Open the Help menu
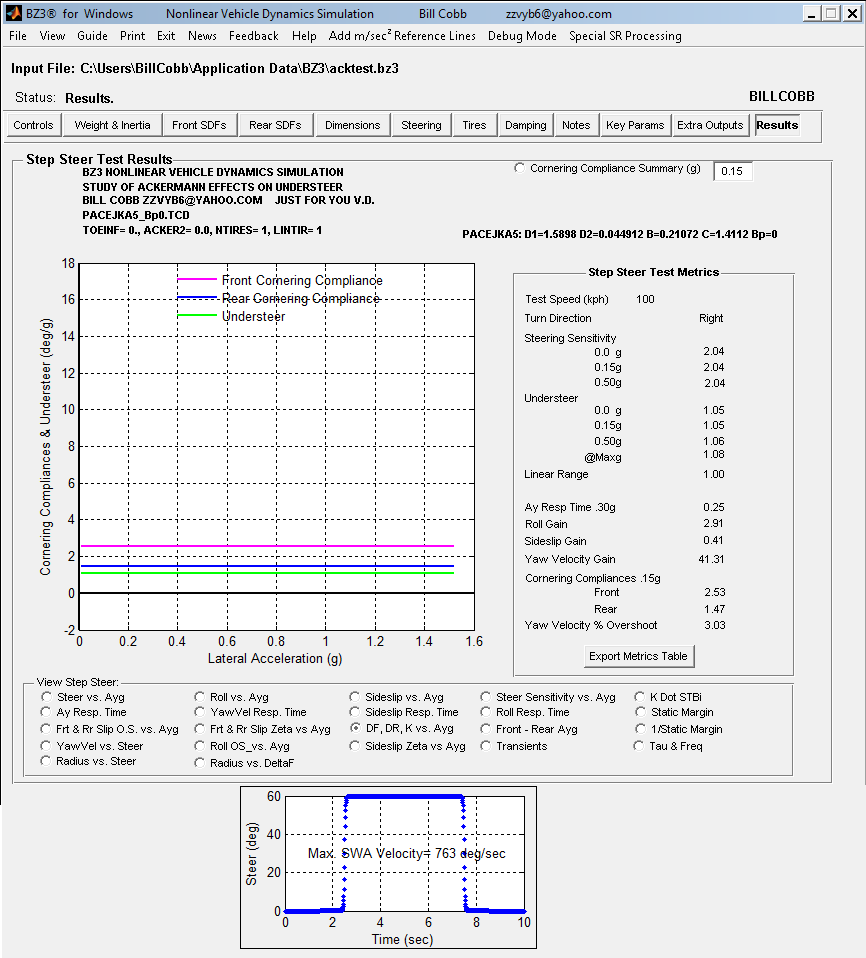This screenshot has height=958, width=866. [x=304, y=36]
